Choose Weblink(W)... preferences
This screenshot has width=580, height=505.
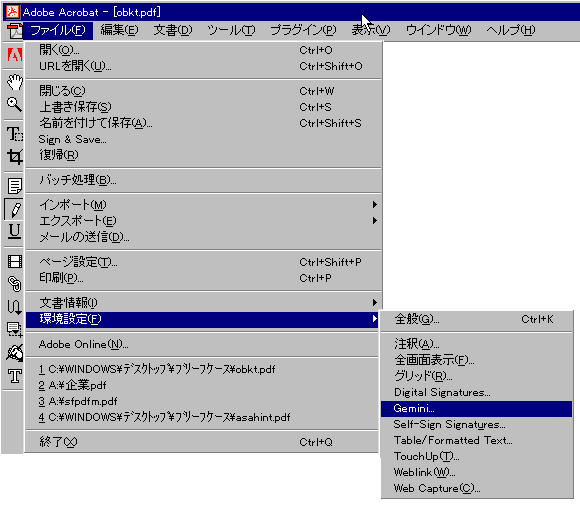476,472
